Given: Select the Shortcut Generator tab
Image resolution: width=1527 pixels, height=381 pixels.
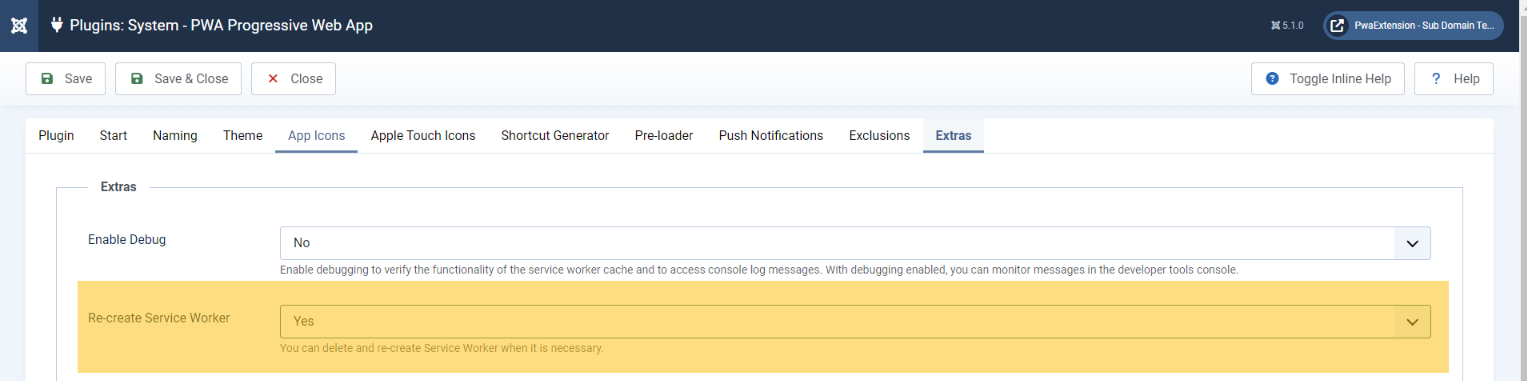Looking at the screenshot, I should coord(555,136).
